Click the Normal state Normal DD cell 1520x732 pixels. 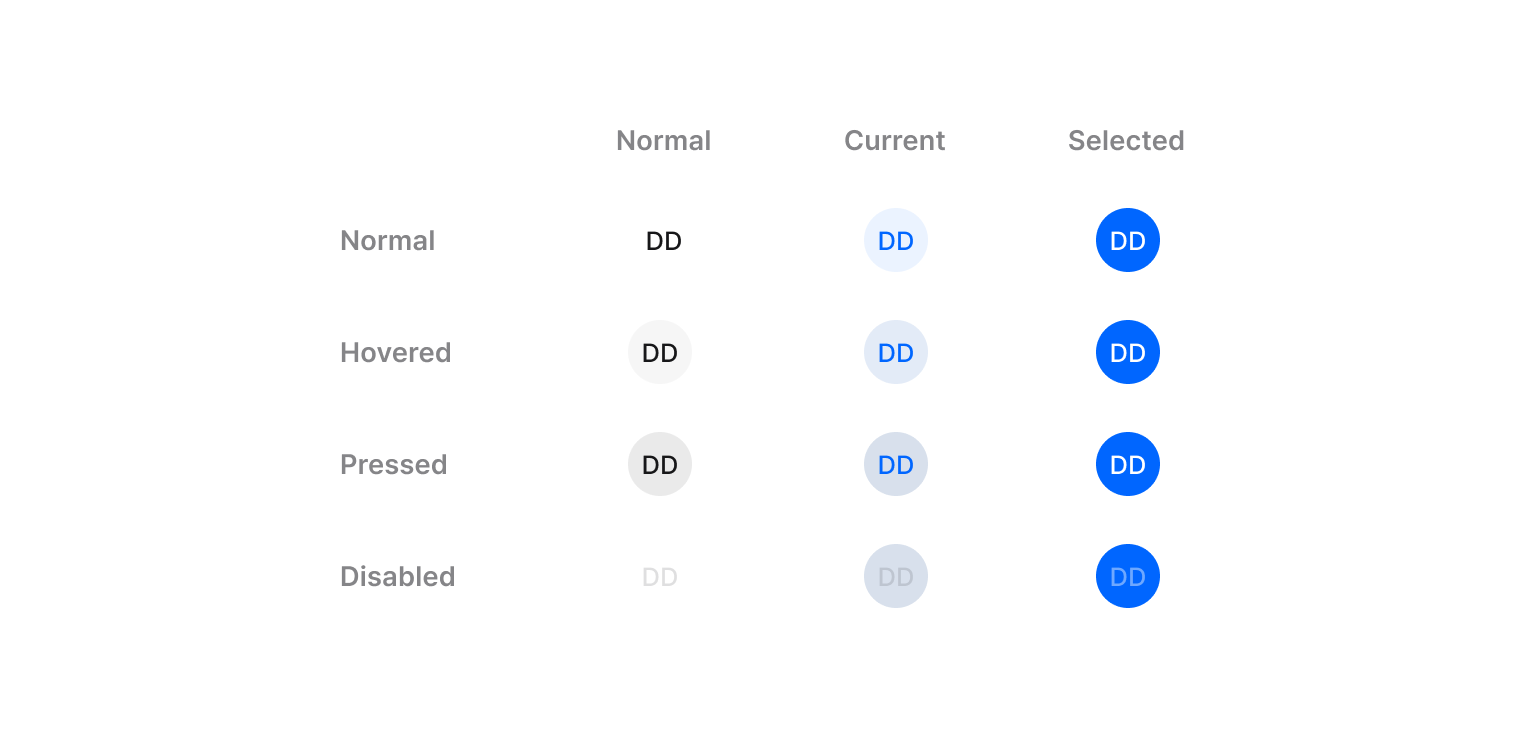tap(663, 241)
